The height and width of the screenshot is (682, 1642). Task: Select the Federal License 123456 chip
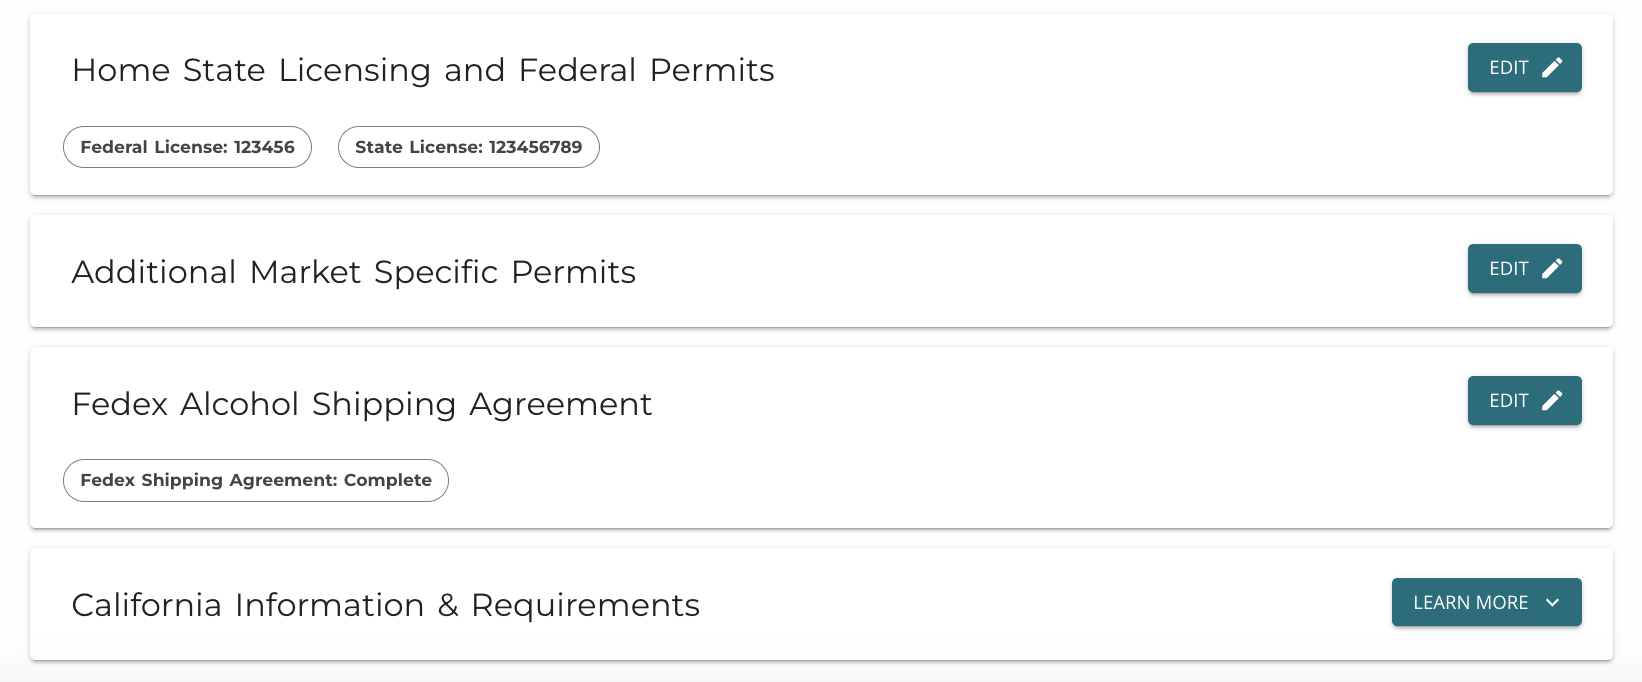tap(187, 146)
